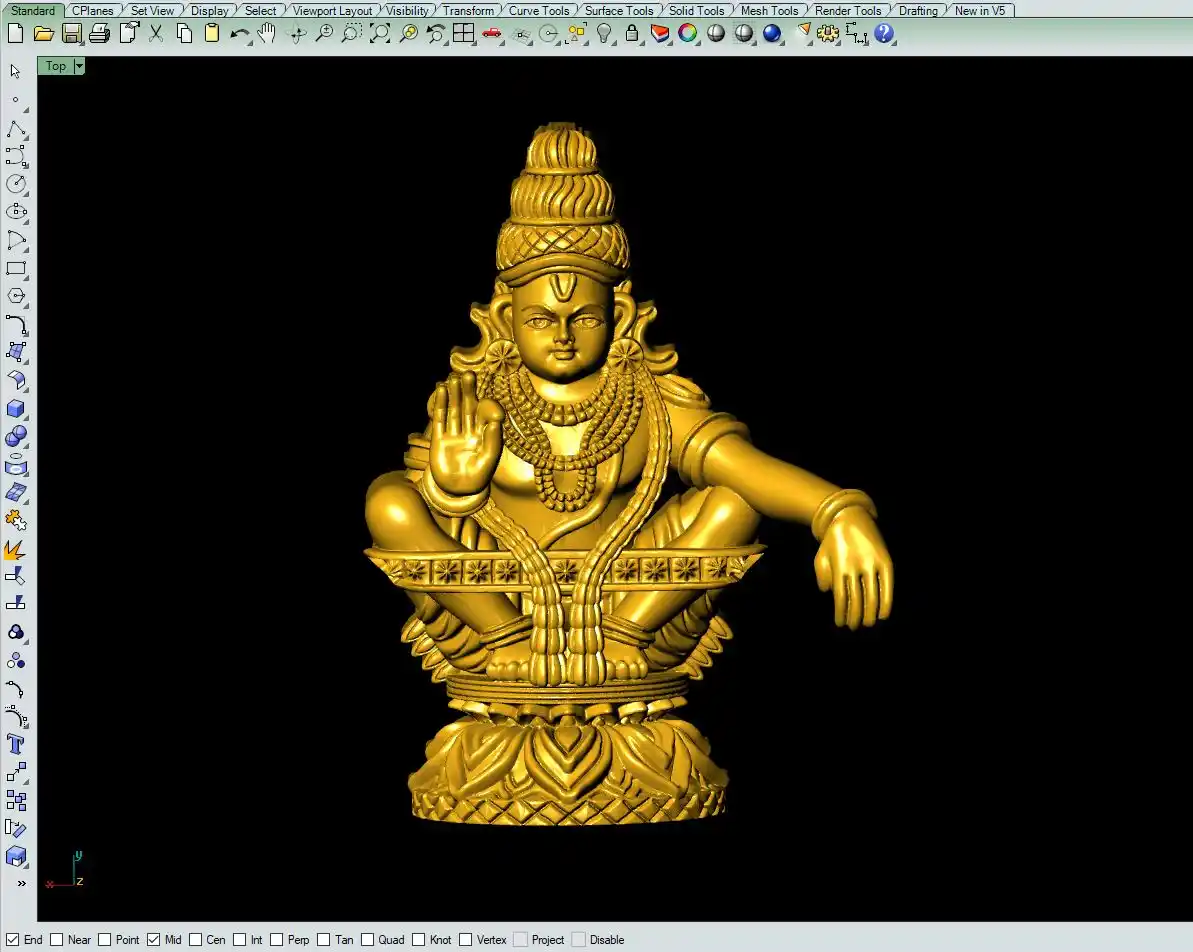Pick the Box solid tool

tap(16, 408)
